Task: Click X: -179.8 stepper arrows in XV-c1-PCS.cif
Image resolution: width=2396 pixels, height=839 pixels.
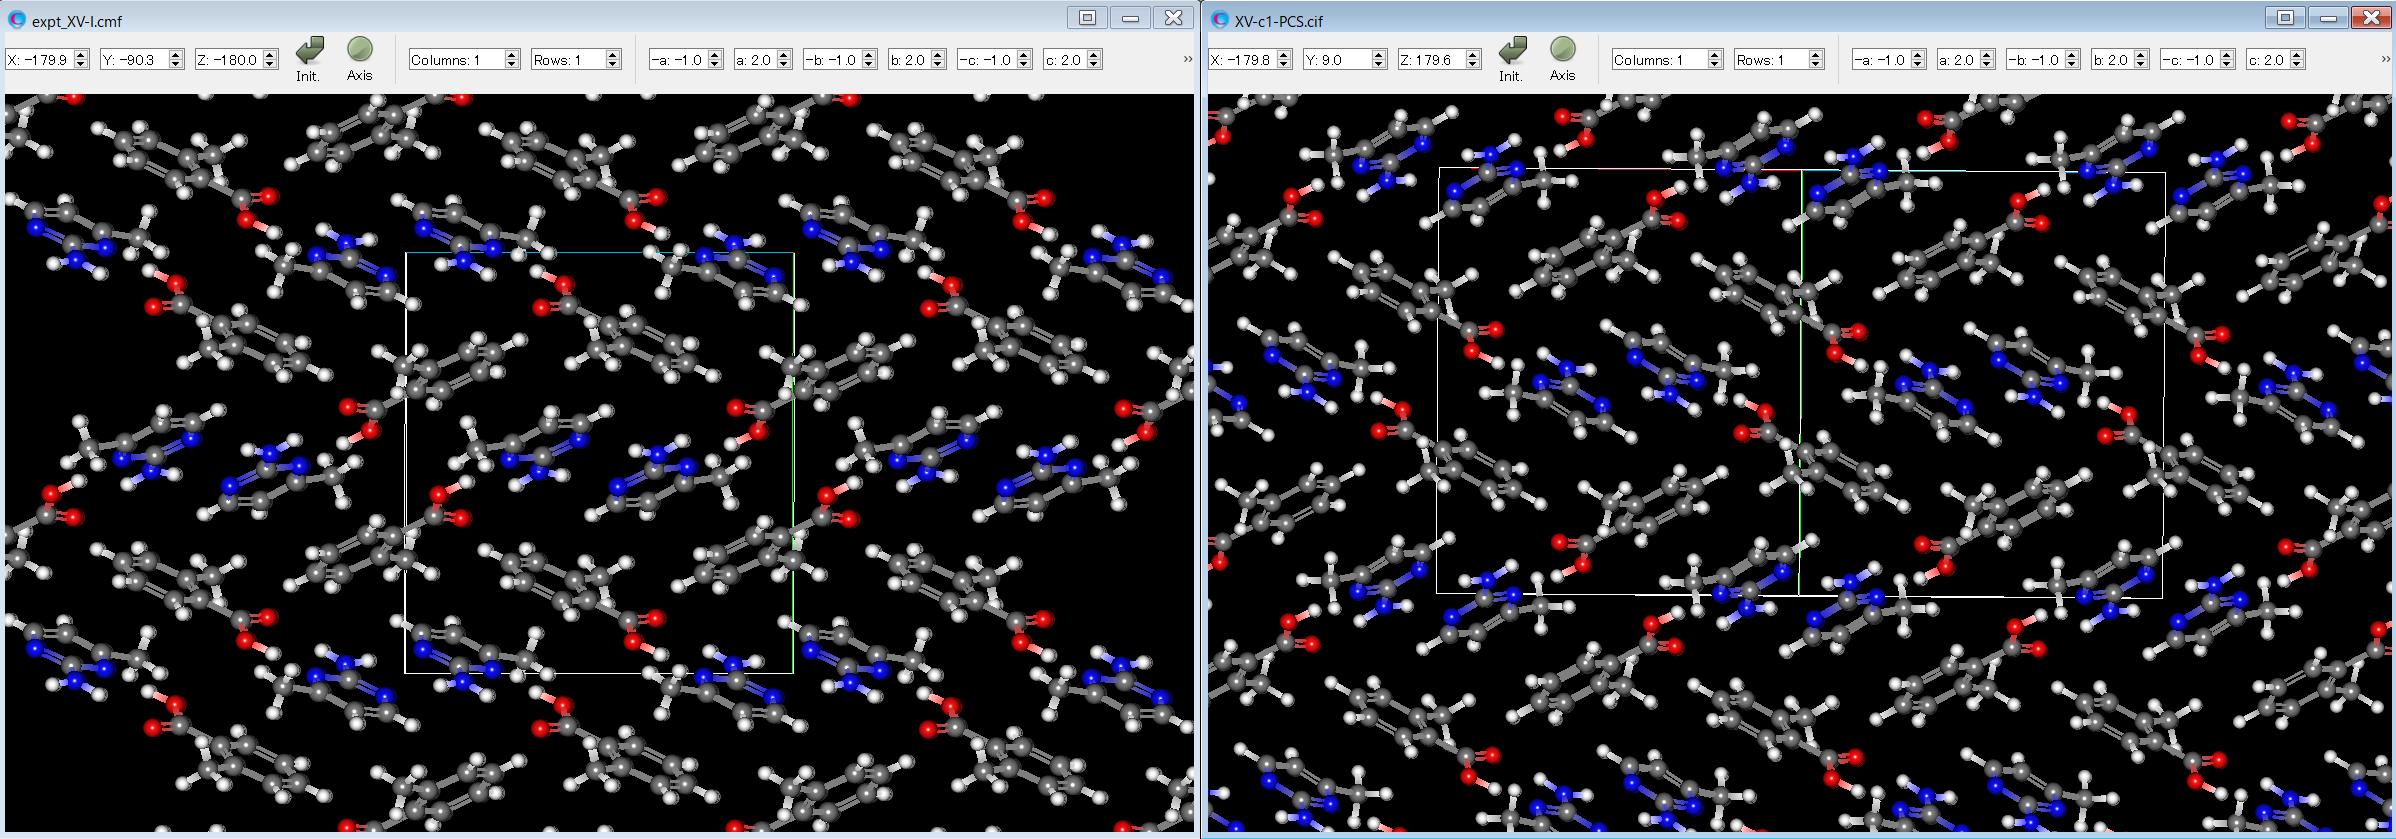Action: tap(1285, 60)
